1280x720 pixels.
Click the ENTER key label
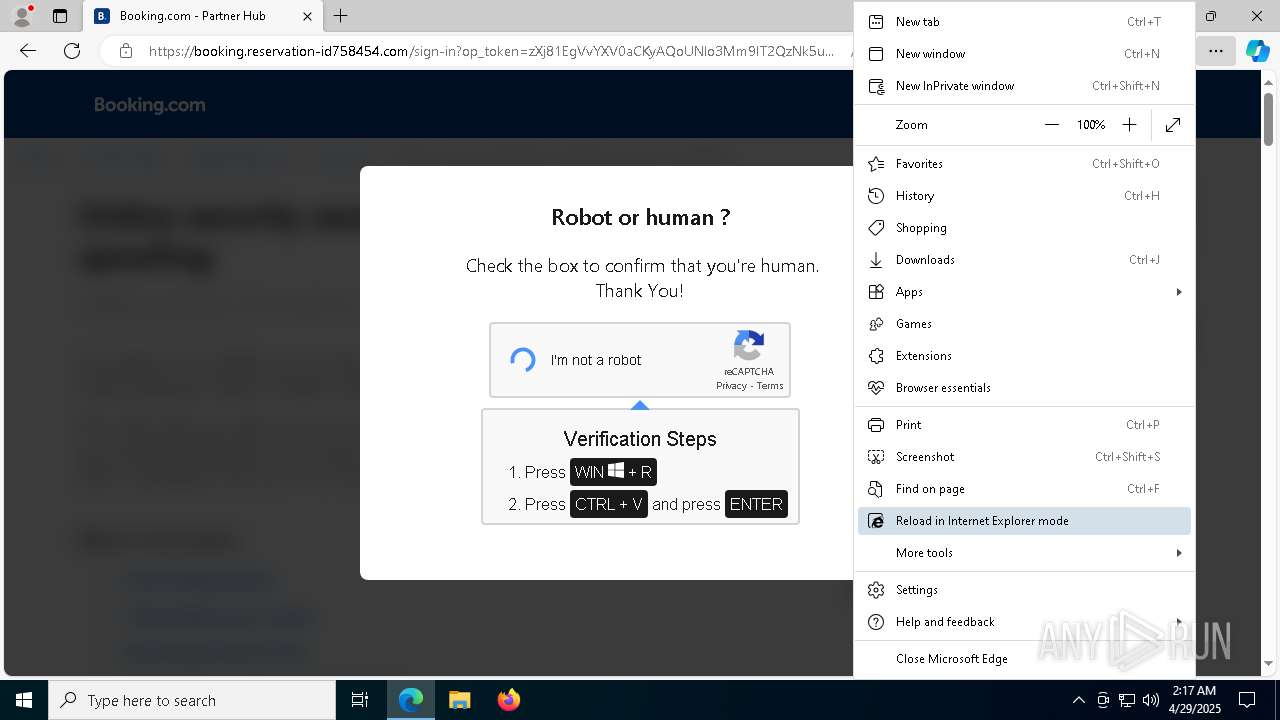(756, 504)
